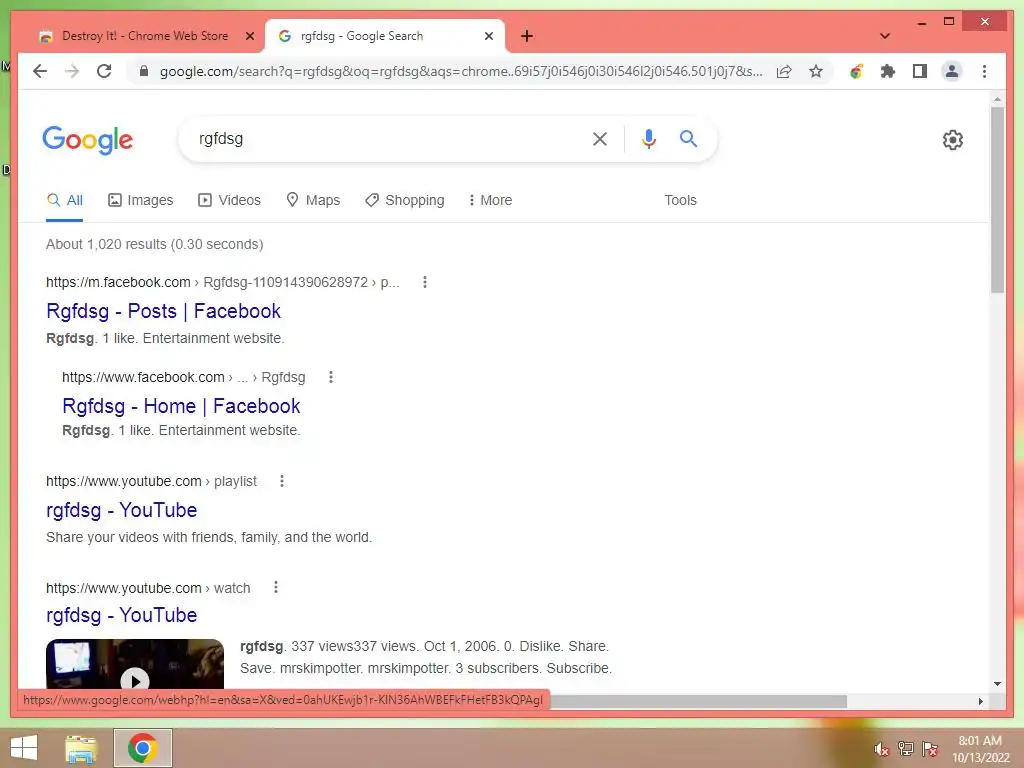Start a voice search with the microphone
1024x768 pixels.
tap(648, 138)
